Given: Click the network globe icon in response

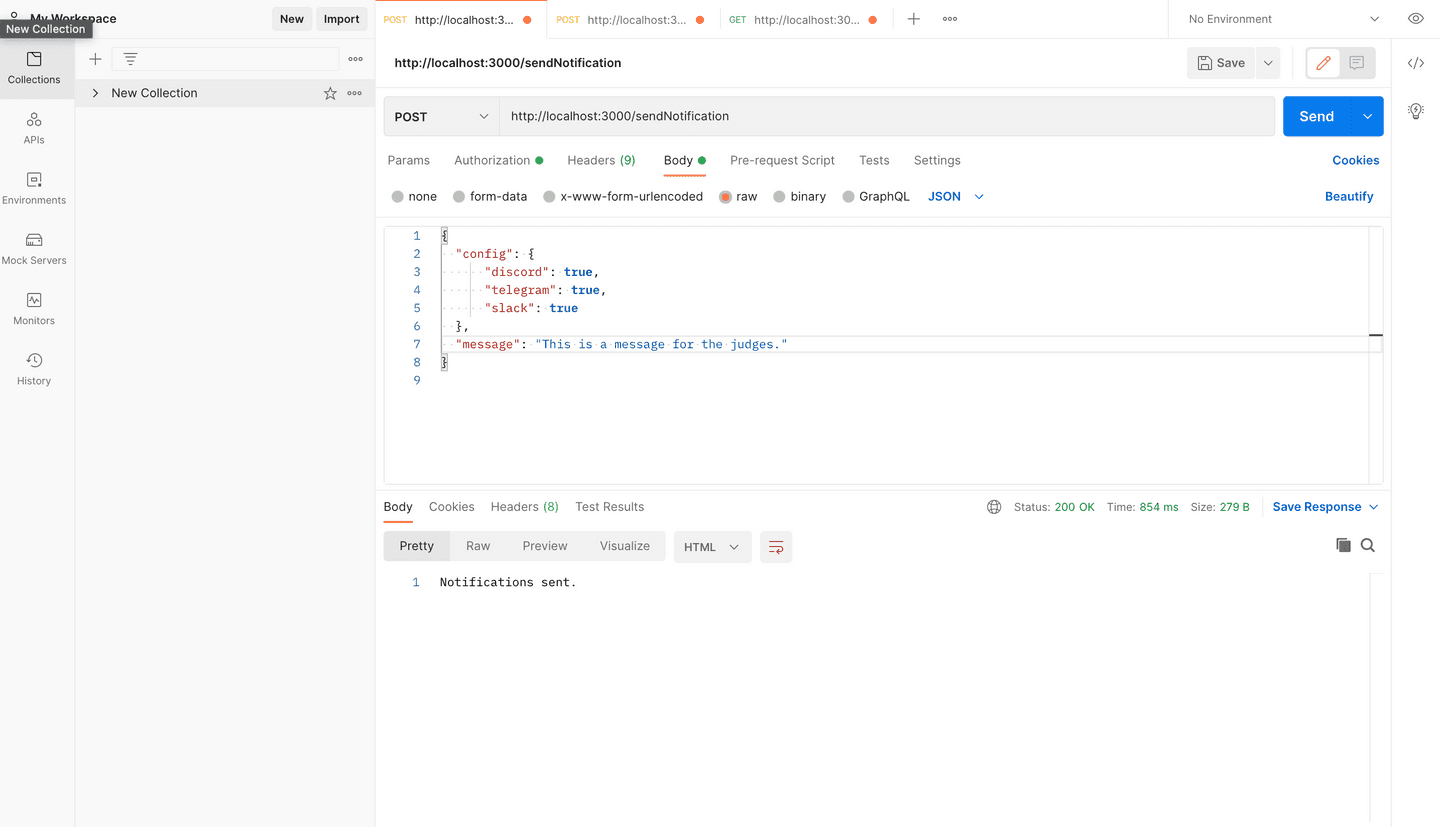Looking at the screenshot, I should (x=994, y=507).
